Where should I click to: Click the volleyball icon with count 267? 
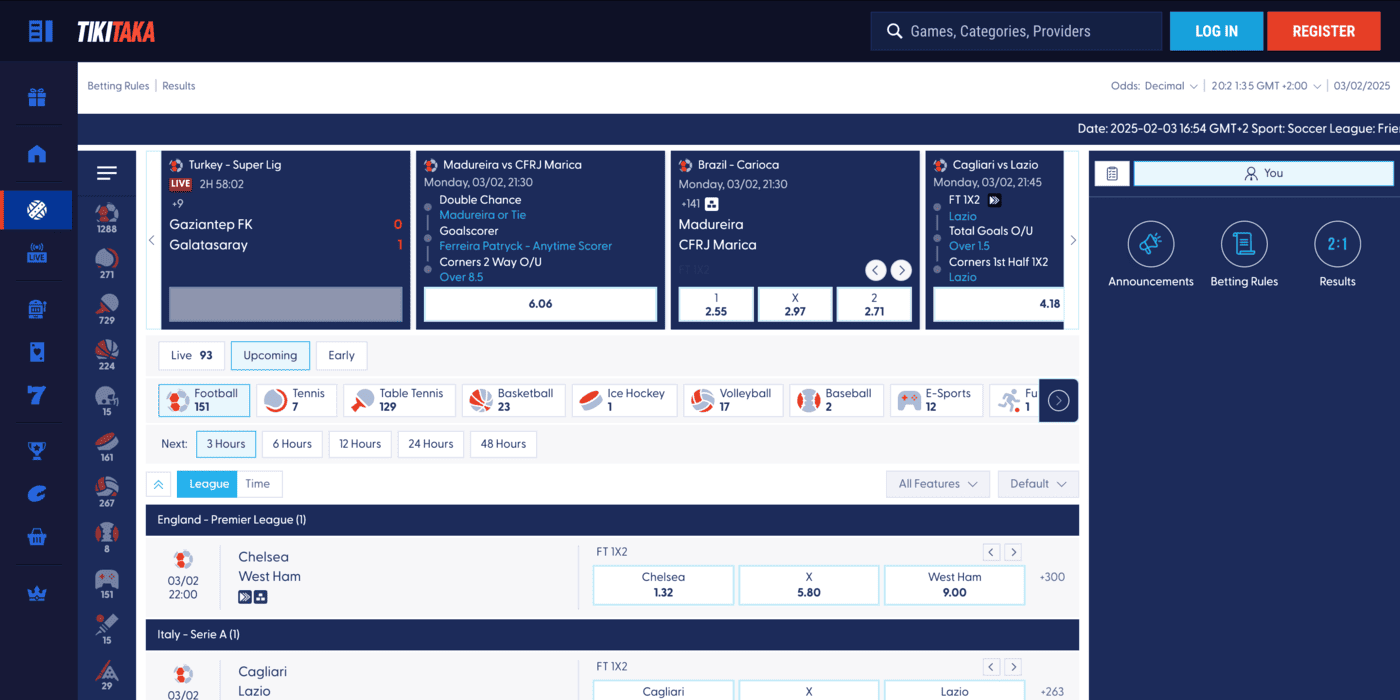tap(107, 492)
